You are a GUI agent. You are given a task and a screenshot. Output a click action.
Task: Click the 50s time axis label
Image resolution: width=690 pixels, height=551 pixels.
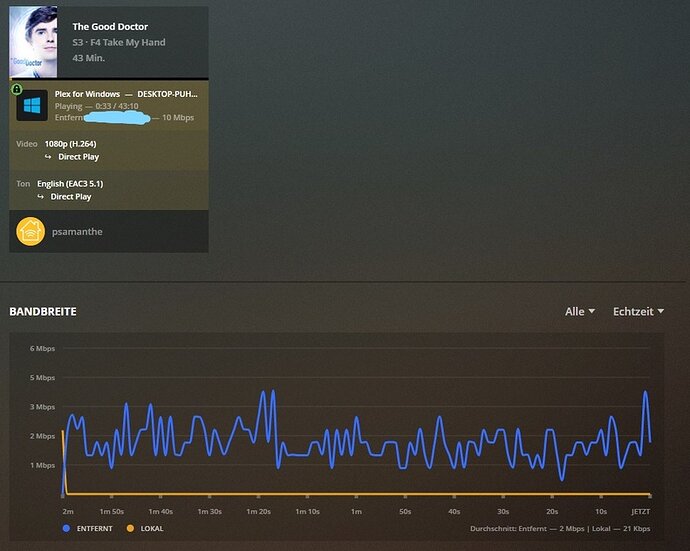tap(405, 512)
